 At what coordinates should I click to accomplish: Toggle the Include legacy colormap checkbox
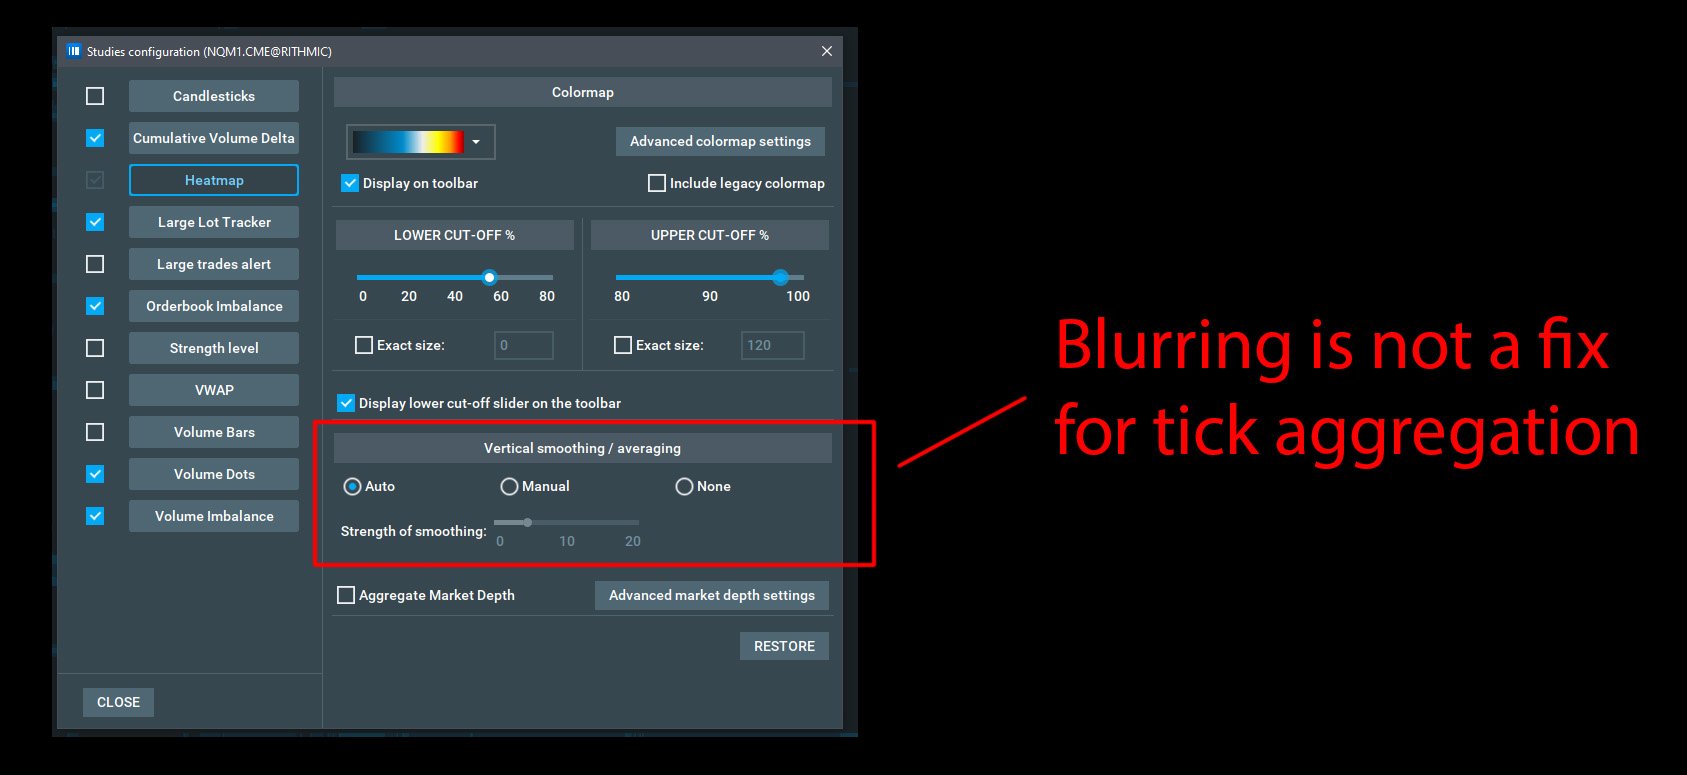(x=657, y=183)
